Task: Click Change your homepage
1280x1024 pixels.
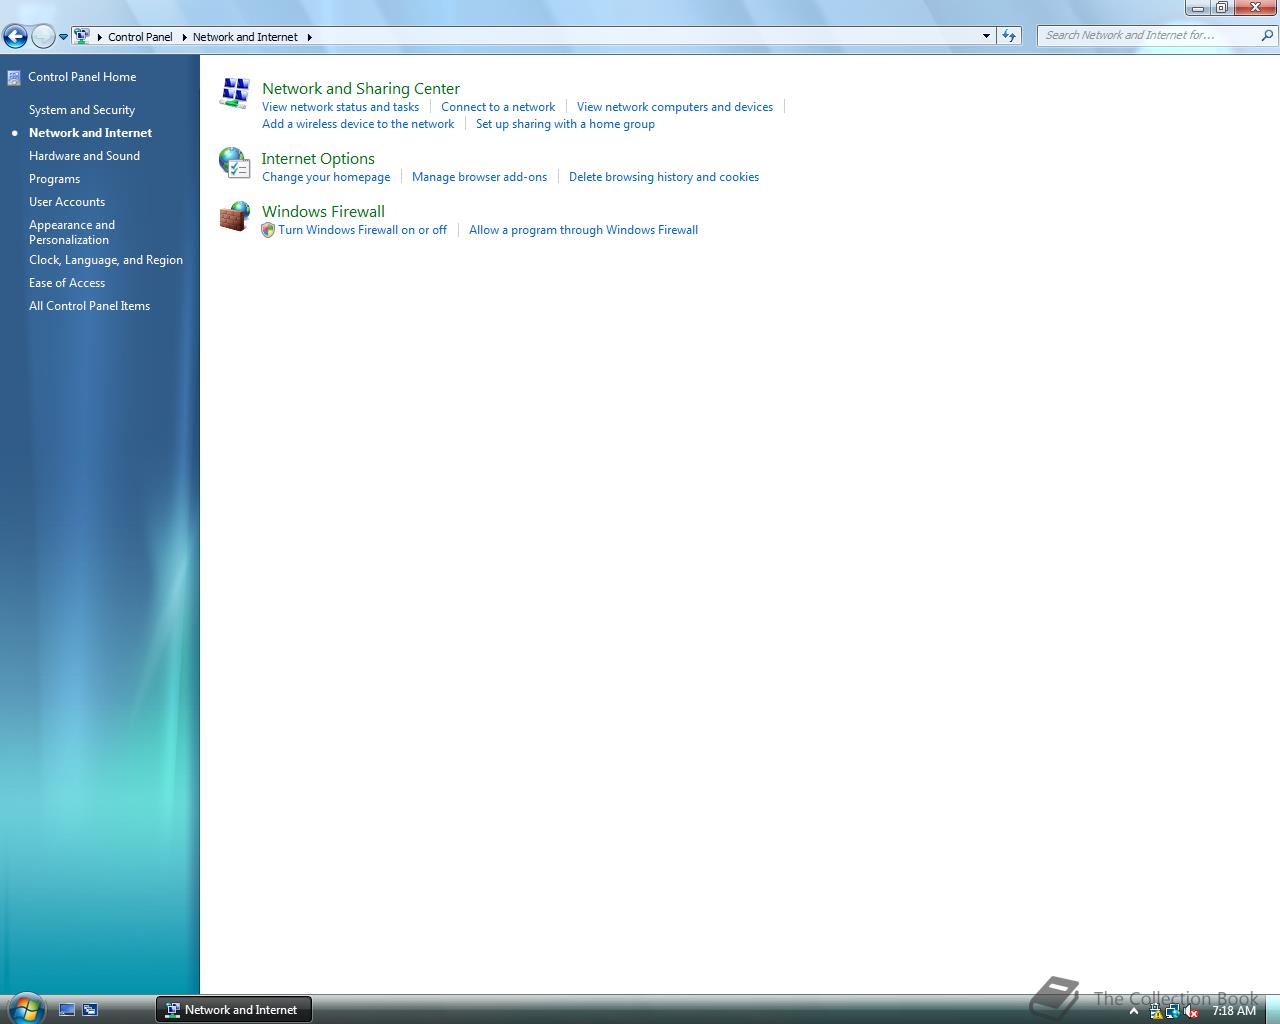Action: pyautogui.click(x=326, y=177)
